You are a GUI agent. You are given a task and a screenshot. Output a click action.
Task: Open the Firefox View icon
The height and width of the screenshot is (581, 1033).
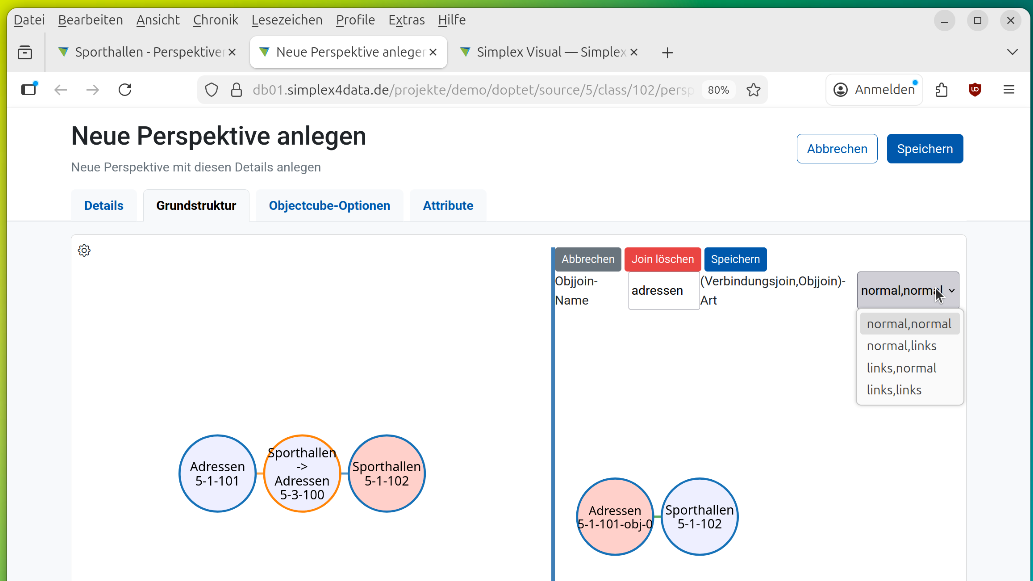click(25, 52)
